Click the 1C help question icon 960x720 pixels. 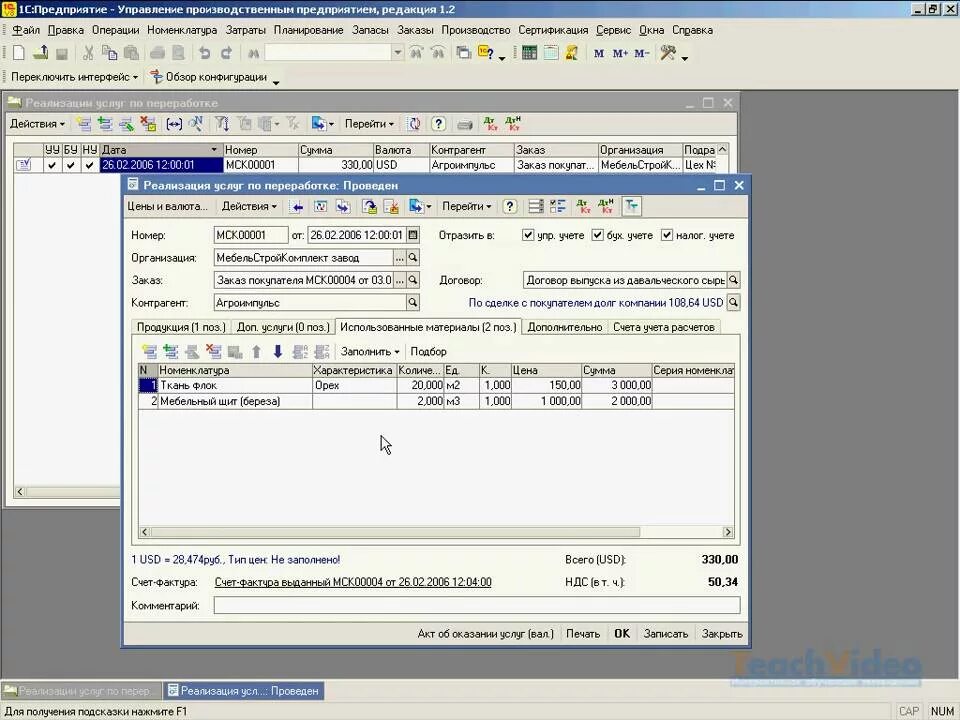tap(486, 53)
